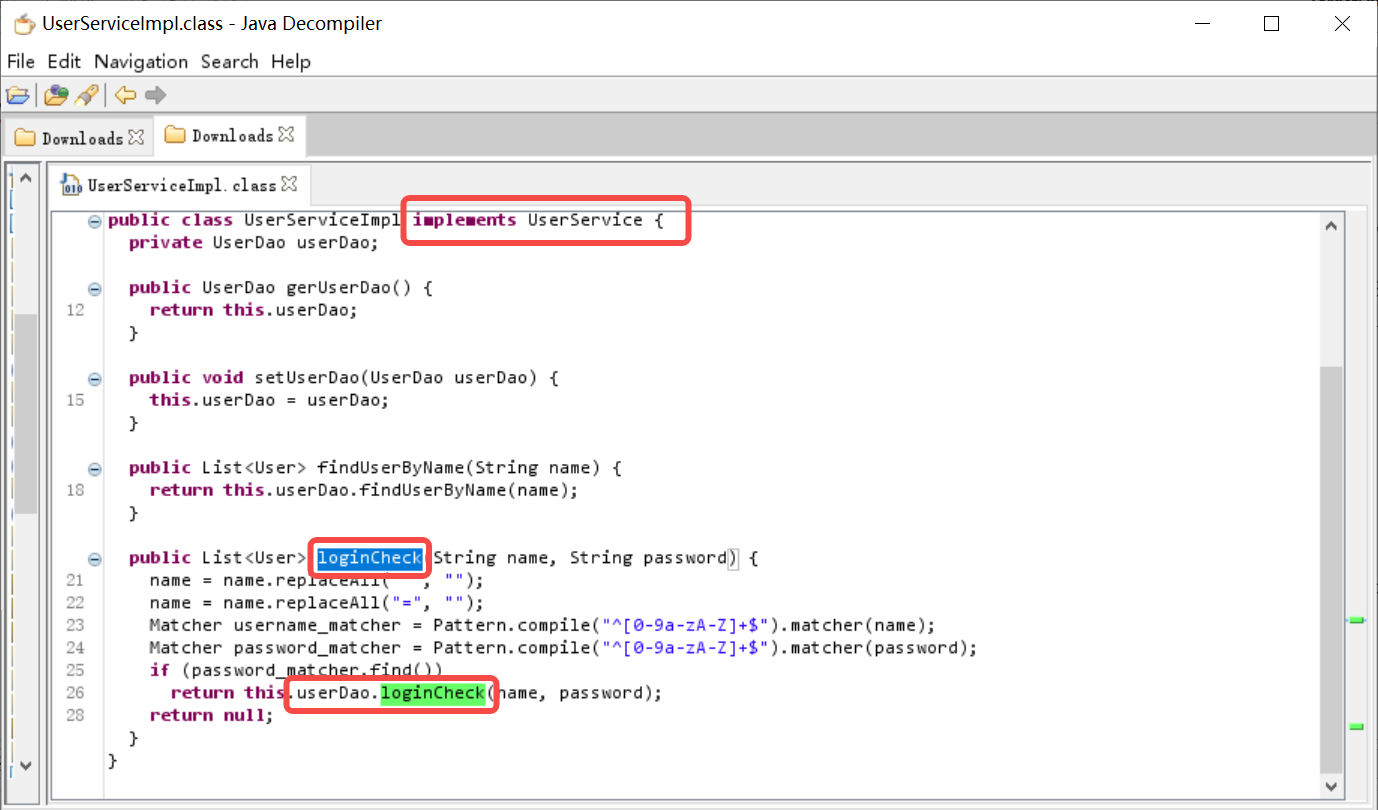Click left tree panel scroll down arrow
This screenshot has width=1378, height=810.
pos(26,767)
